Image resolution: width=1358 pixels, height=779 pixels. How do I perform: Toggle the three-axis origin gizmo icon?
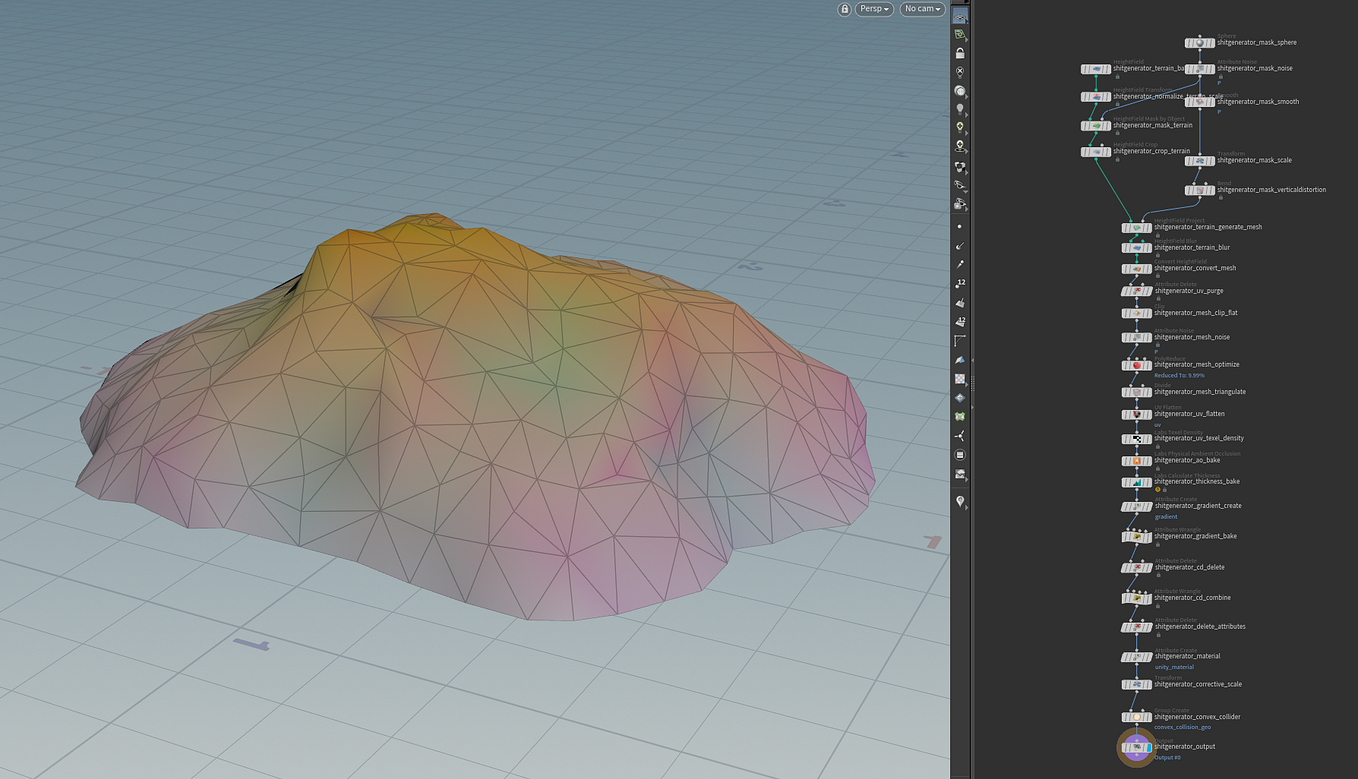[x=960, y=436]
